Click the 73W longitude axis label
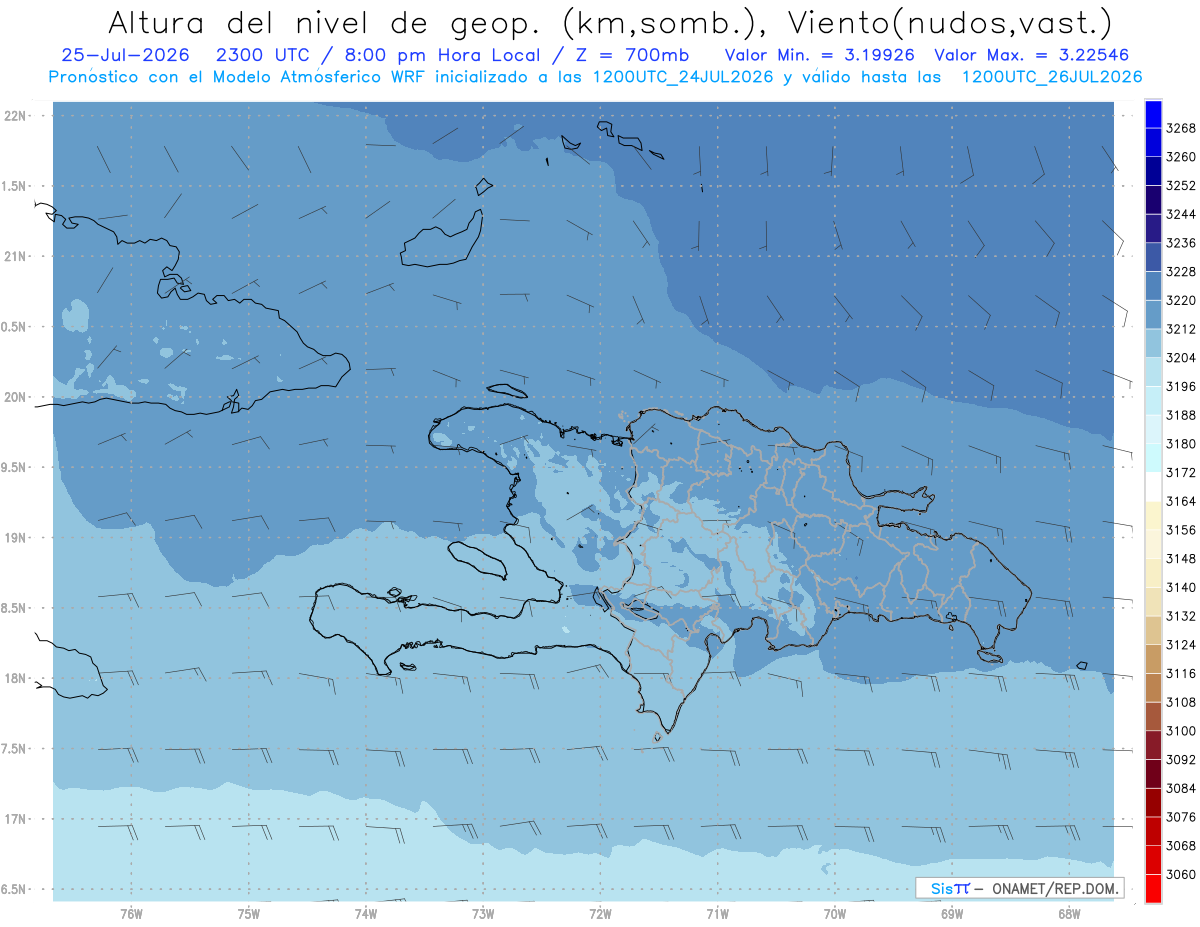Image resolution: width=1200 pixels, height=927 pixels. point(483,913)
